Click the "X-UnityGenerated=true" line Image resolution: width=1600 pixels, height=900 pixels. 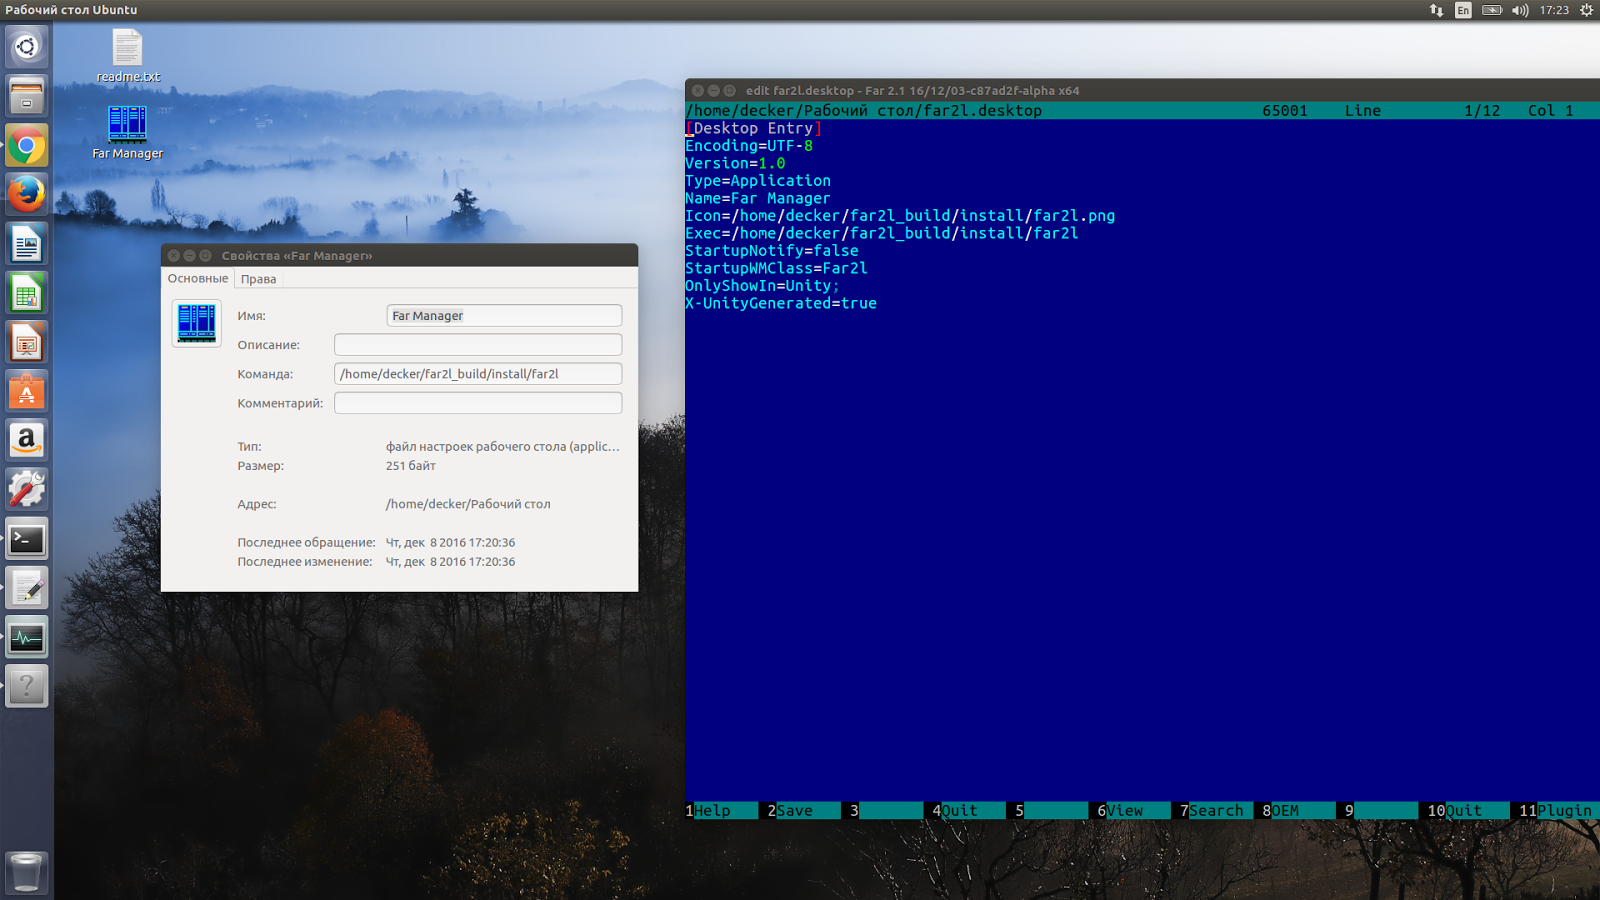[x=781, y=304]
